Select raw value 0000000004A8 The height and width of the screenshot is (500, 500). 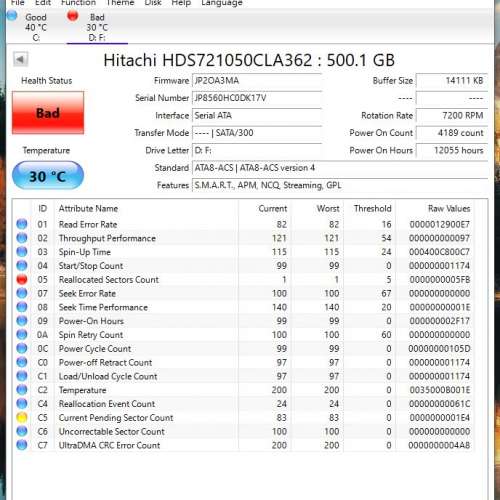[x=439, y=445]
